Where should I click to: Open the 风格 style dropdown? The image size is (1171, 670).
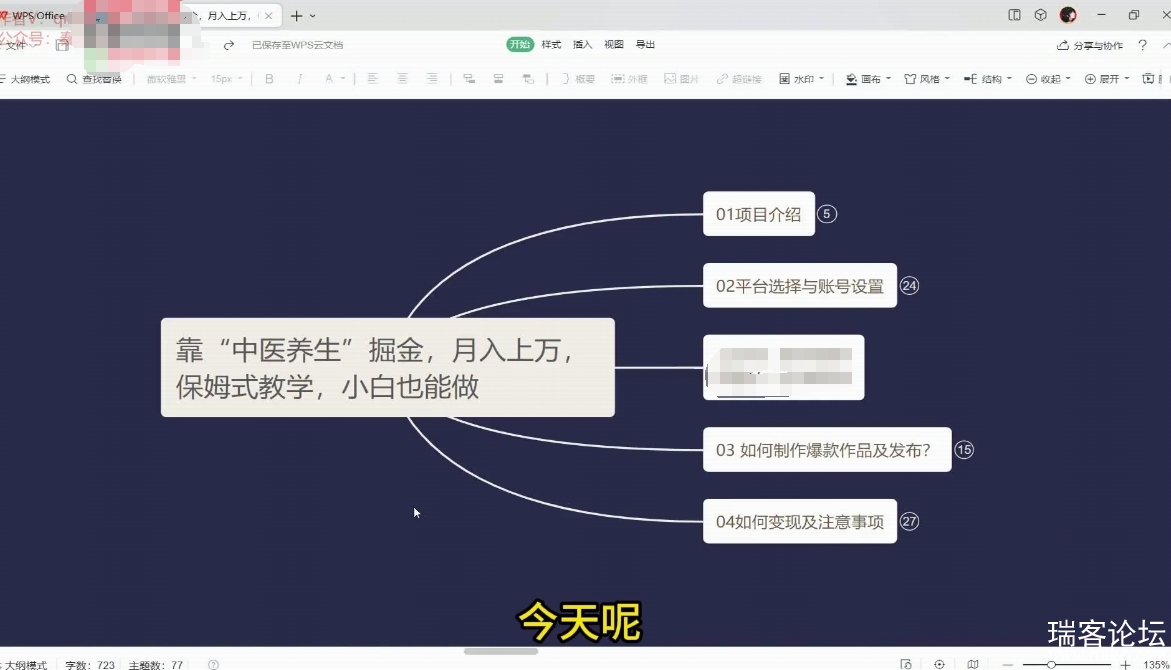(x=927, y=79)
